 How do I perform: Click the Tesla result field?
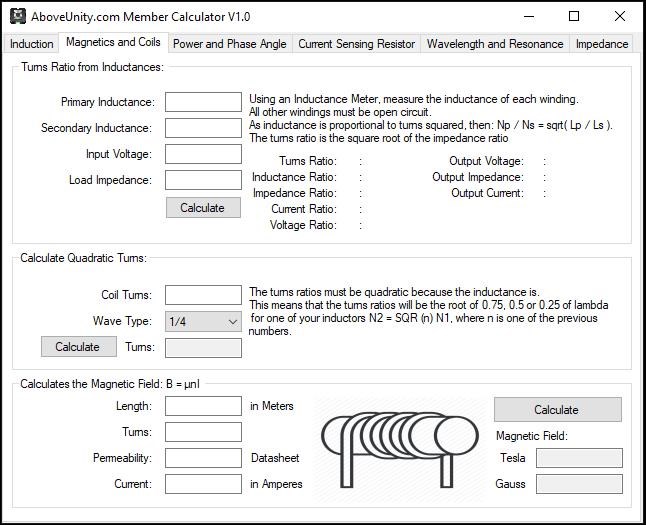pos(579,458)
